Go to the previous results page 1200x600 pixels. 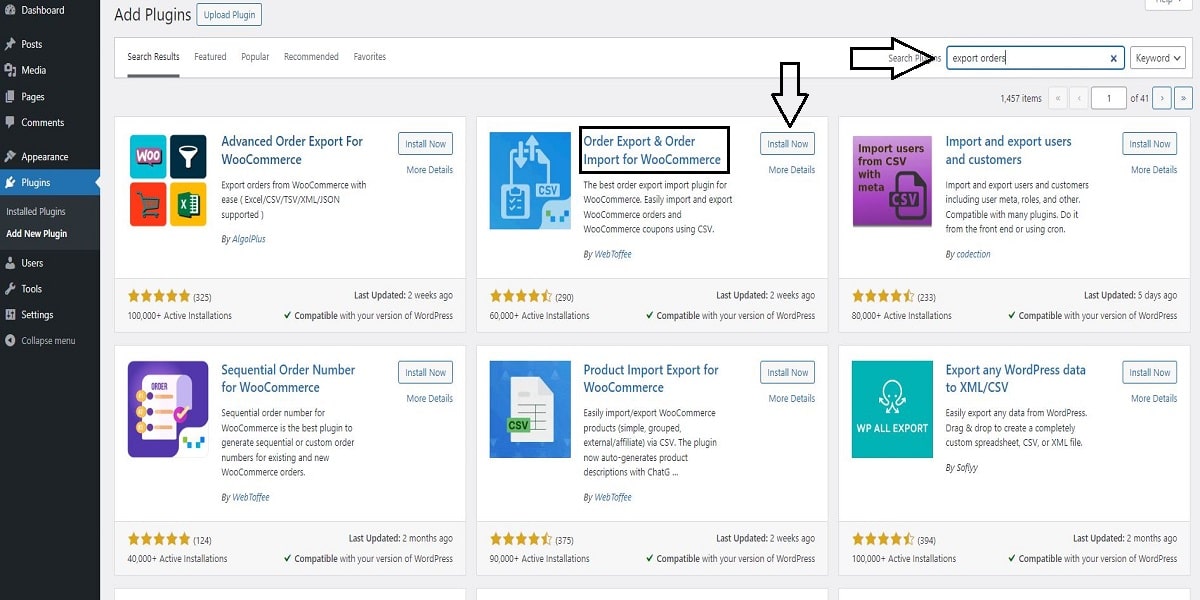[1079, 98]
